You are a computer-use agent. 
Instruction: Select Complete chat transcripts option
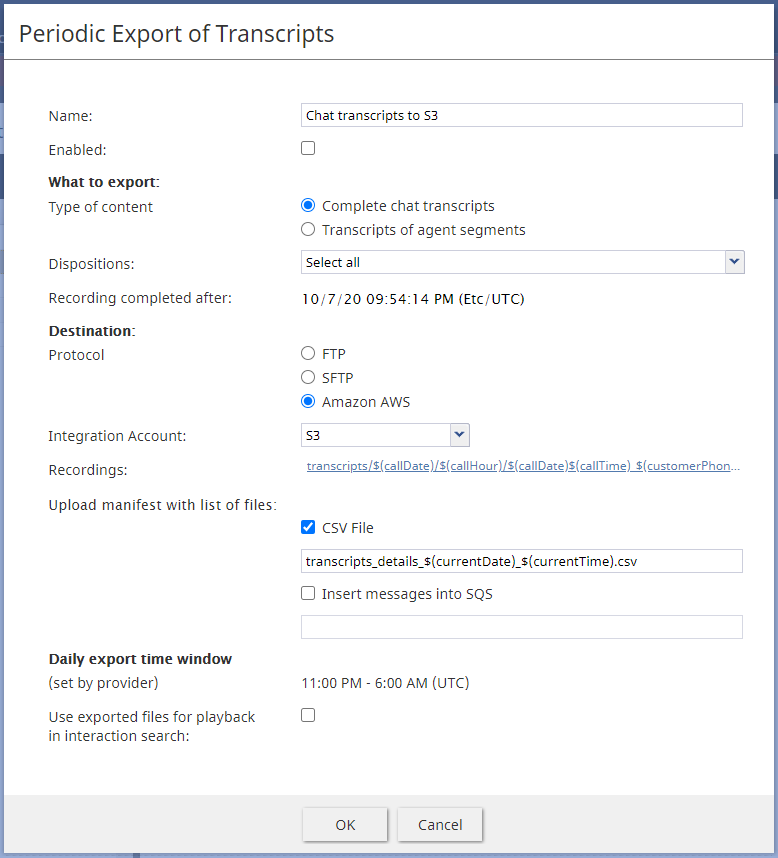[x=308, y=206]
